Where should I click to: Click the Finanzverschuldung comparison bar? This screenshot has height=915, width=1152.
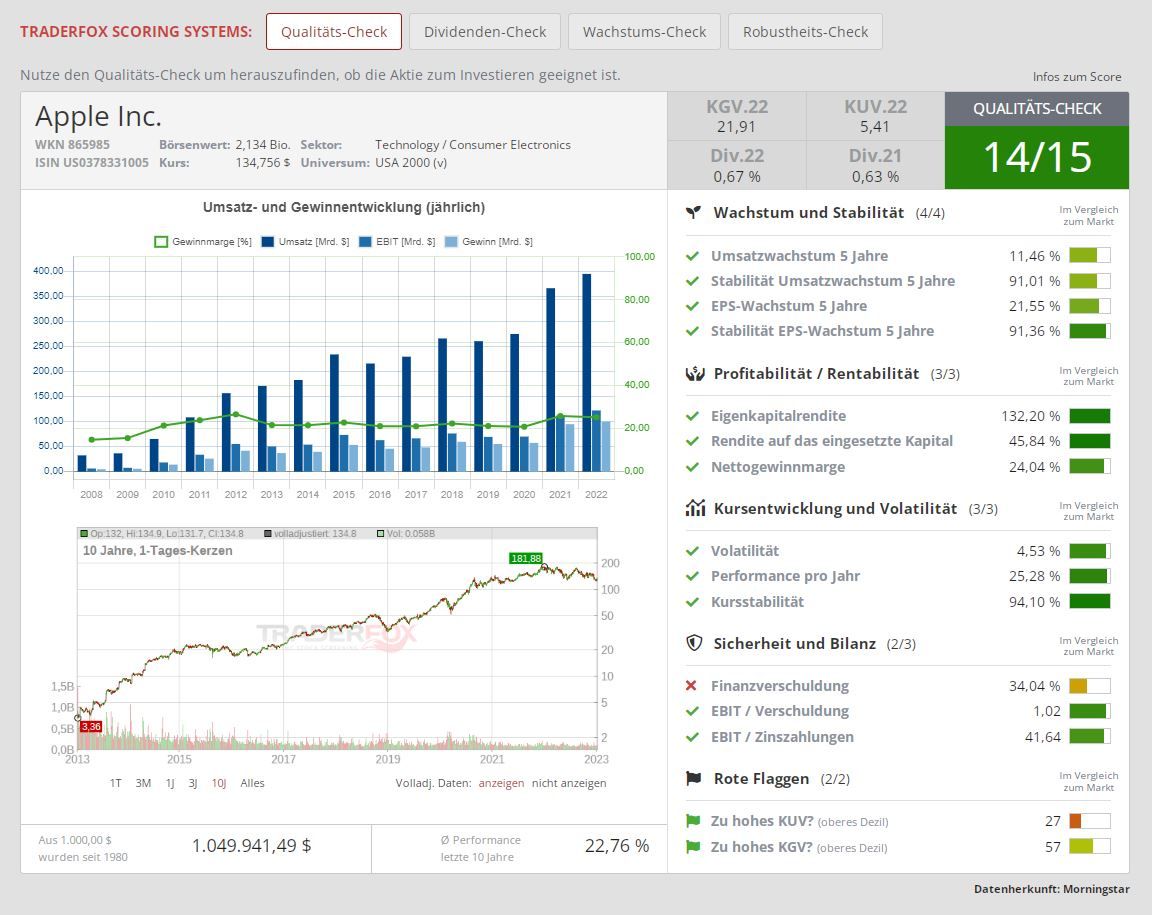pyautogui.click(x=1090, y=686)
